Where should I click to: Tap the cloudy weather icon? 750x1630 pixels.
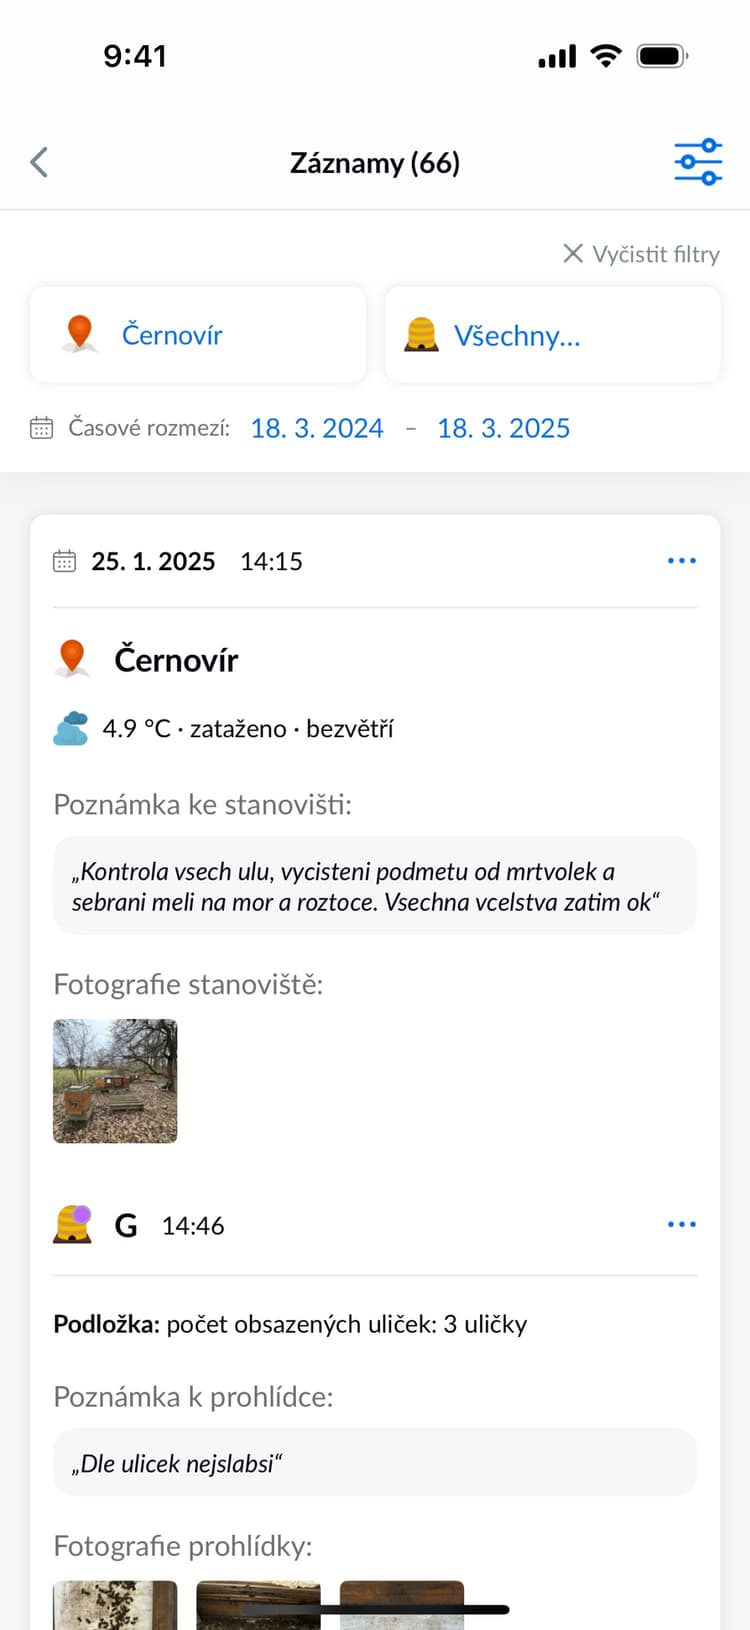(71, 728)
